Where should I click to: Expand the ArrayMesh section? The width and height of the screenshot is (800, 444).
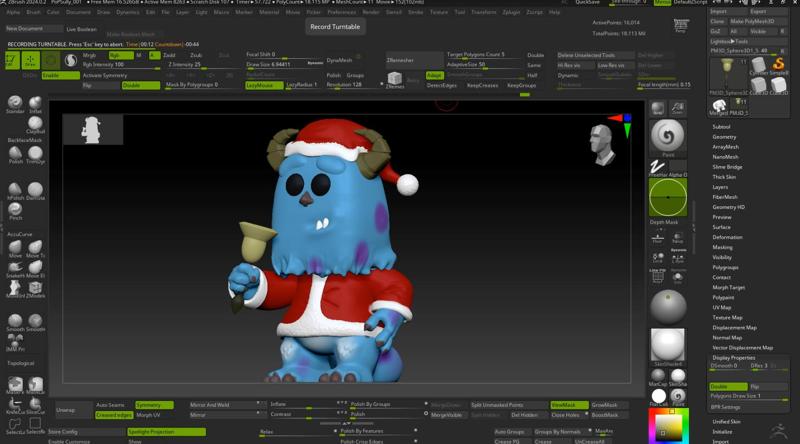click(726, 147)
